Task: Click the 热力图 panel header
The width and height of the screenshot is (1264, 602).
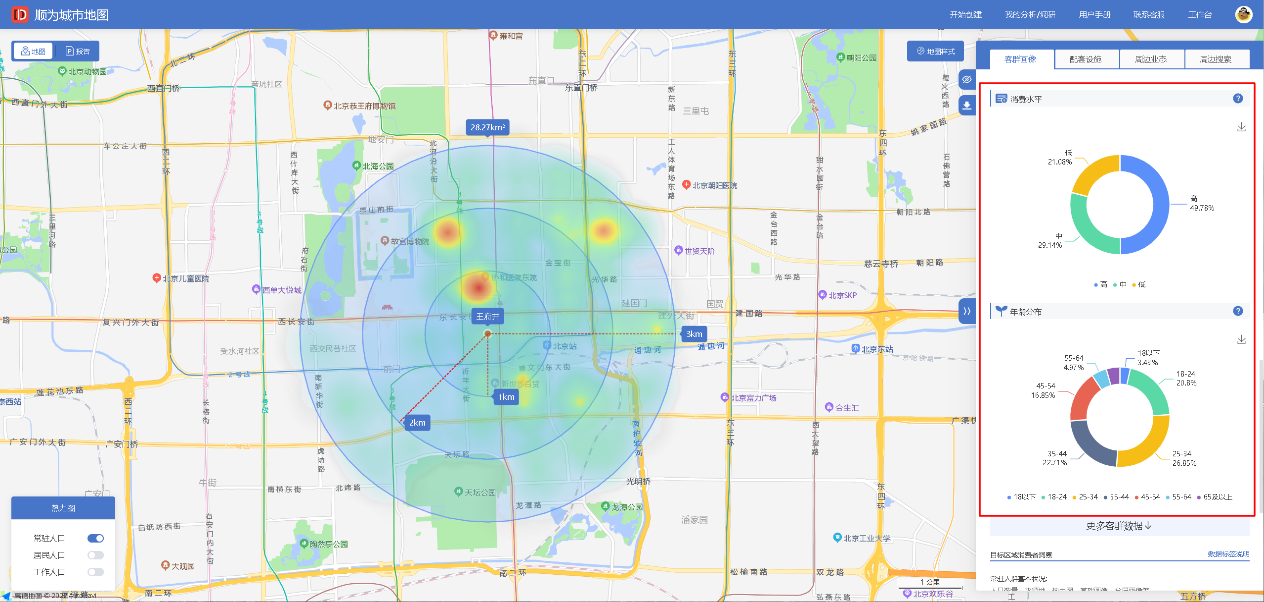Action: 62,507
